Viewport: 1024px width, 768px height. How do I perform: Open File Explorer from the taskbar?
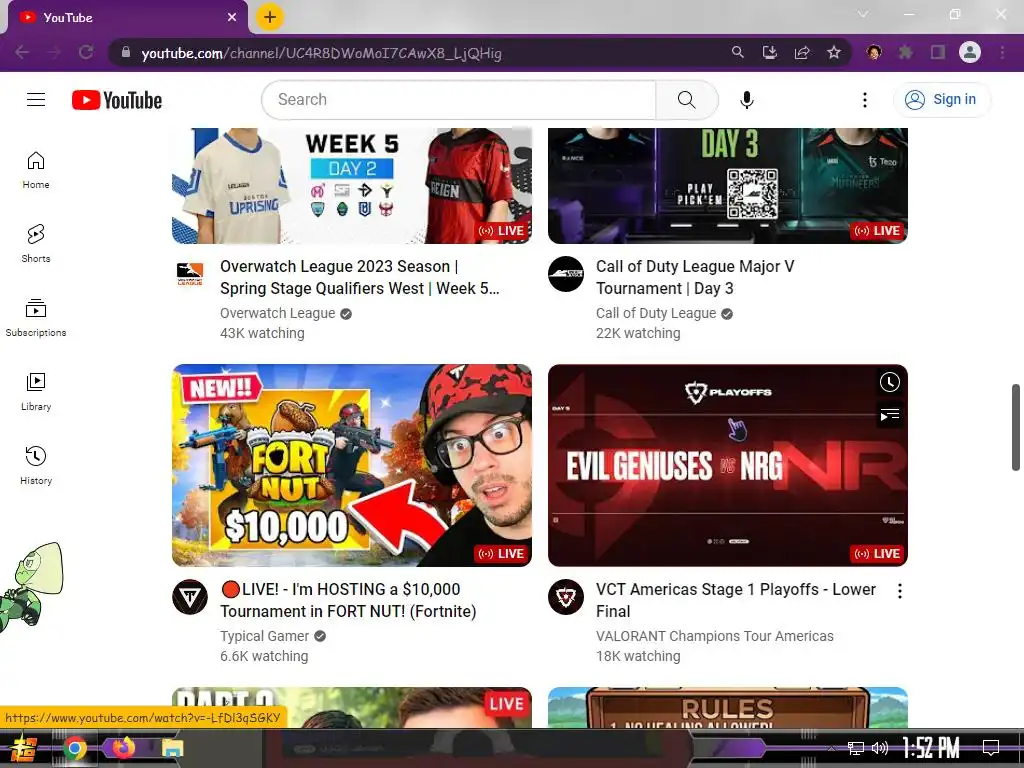click(x=172, y=748)
